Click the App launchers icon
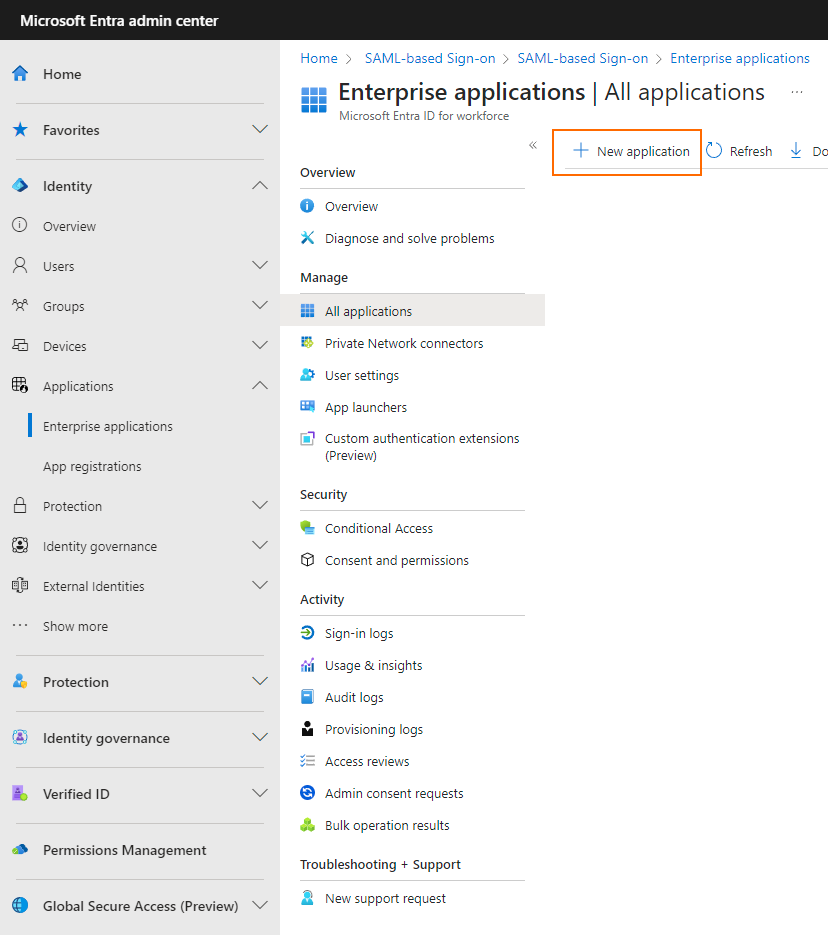828x935 pixels. point(308,407)
